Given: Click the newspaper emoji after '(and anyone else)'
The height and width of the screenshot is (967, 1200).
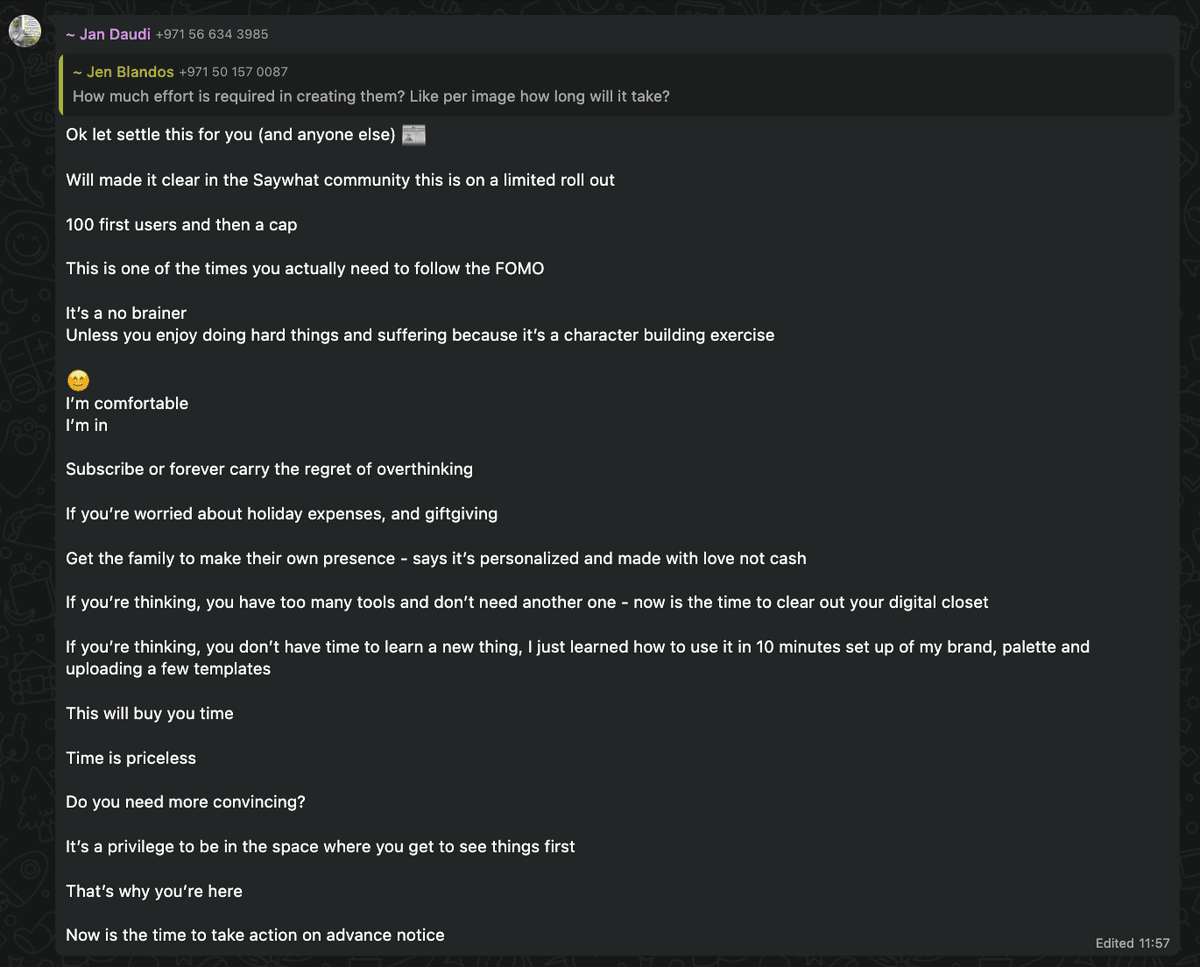Looking at the screenshot, I should coord(414,135).
